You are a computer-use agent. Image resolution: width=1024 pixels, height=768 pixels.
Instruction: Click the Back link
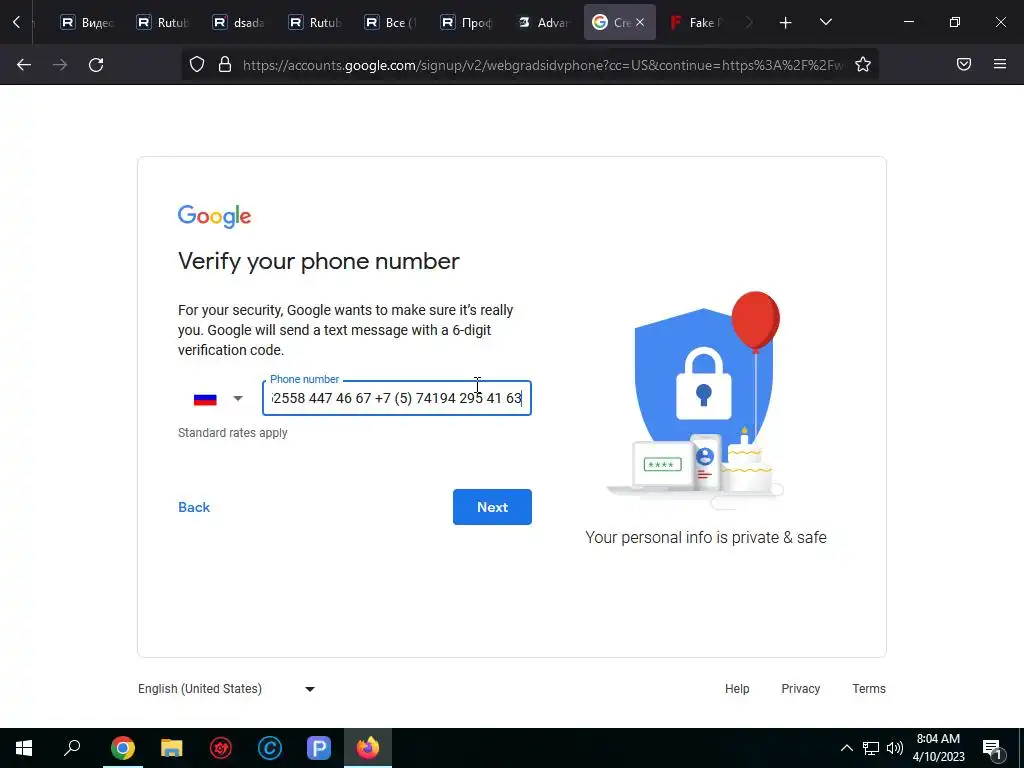(194, 507)
